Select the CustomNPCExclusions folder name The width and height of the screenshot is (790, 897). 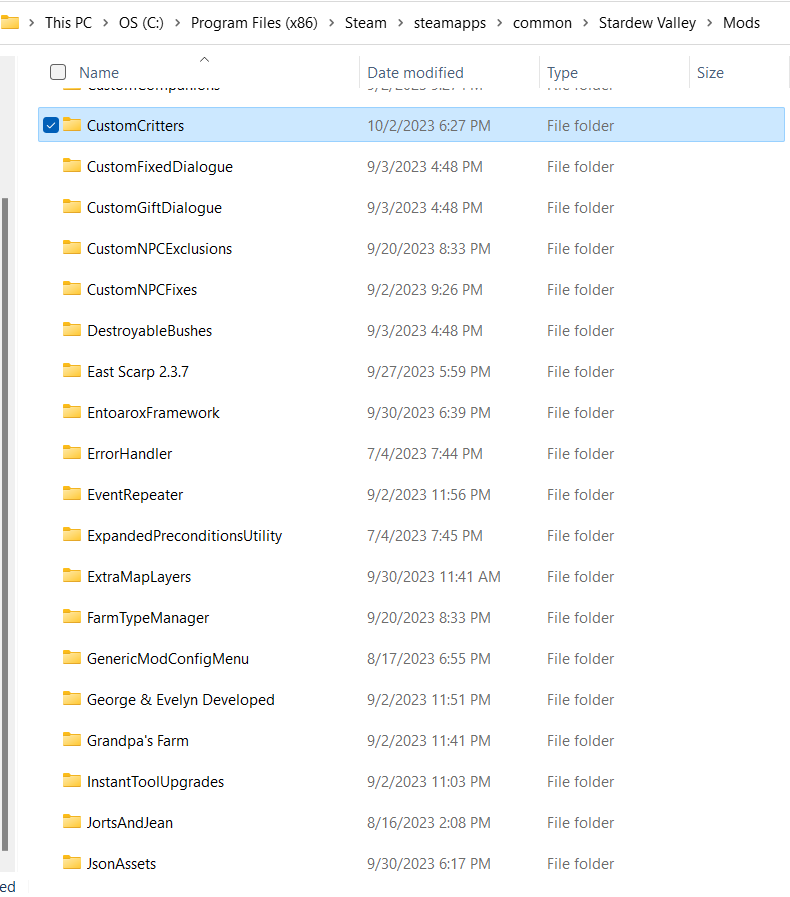pos(159,249)
